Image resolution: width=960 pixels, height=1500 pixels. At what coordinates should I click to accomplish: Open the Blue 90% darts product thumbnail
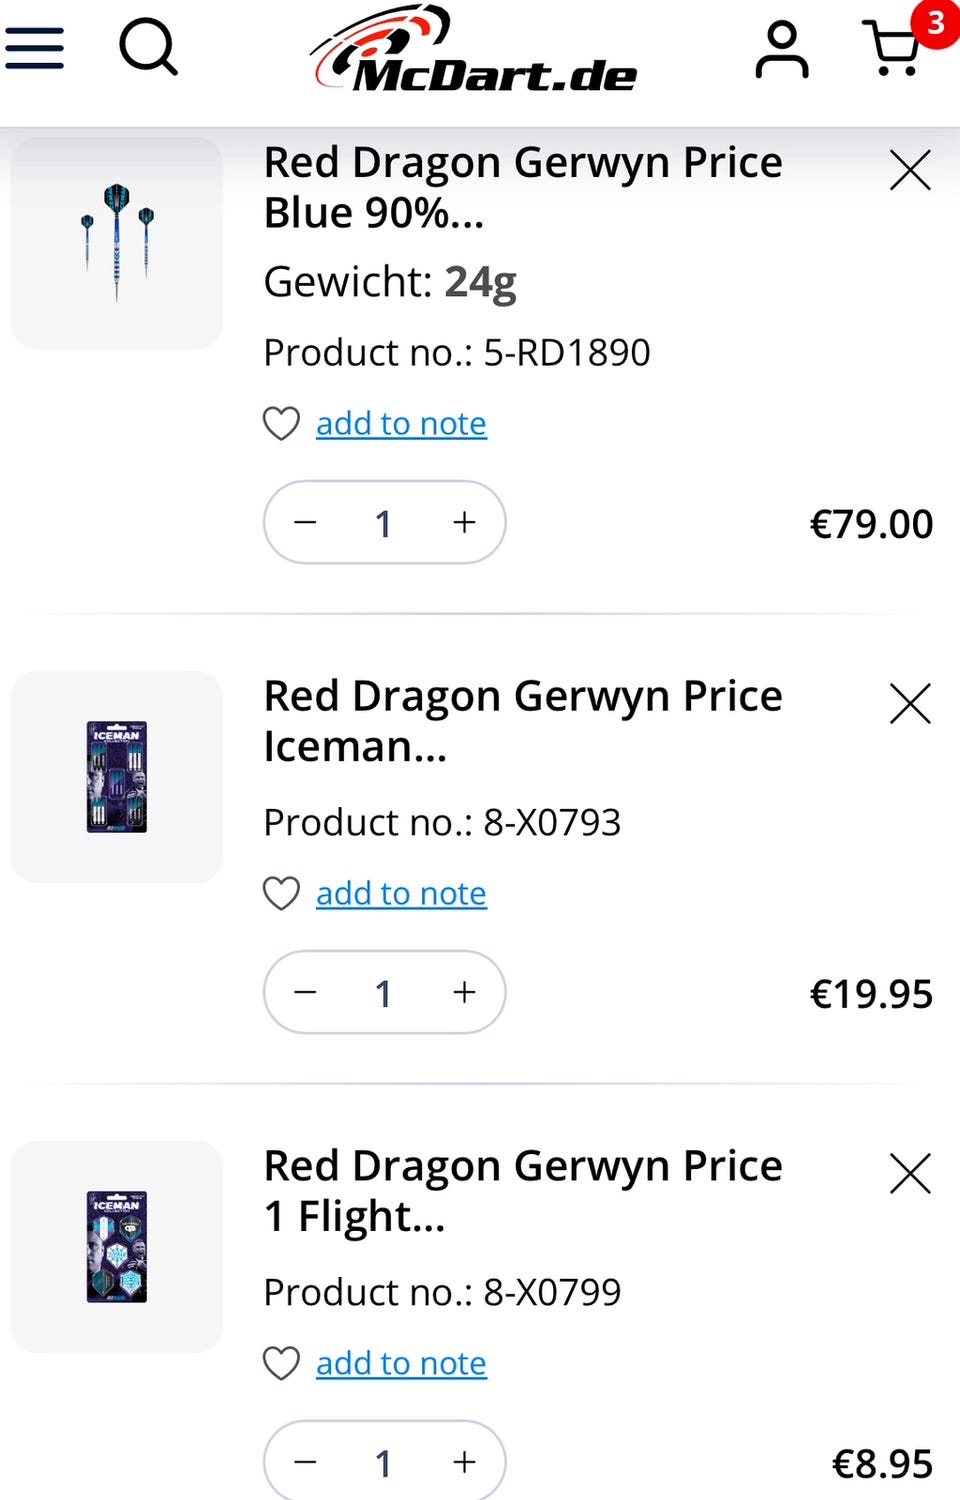117,244
